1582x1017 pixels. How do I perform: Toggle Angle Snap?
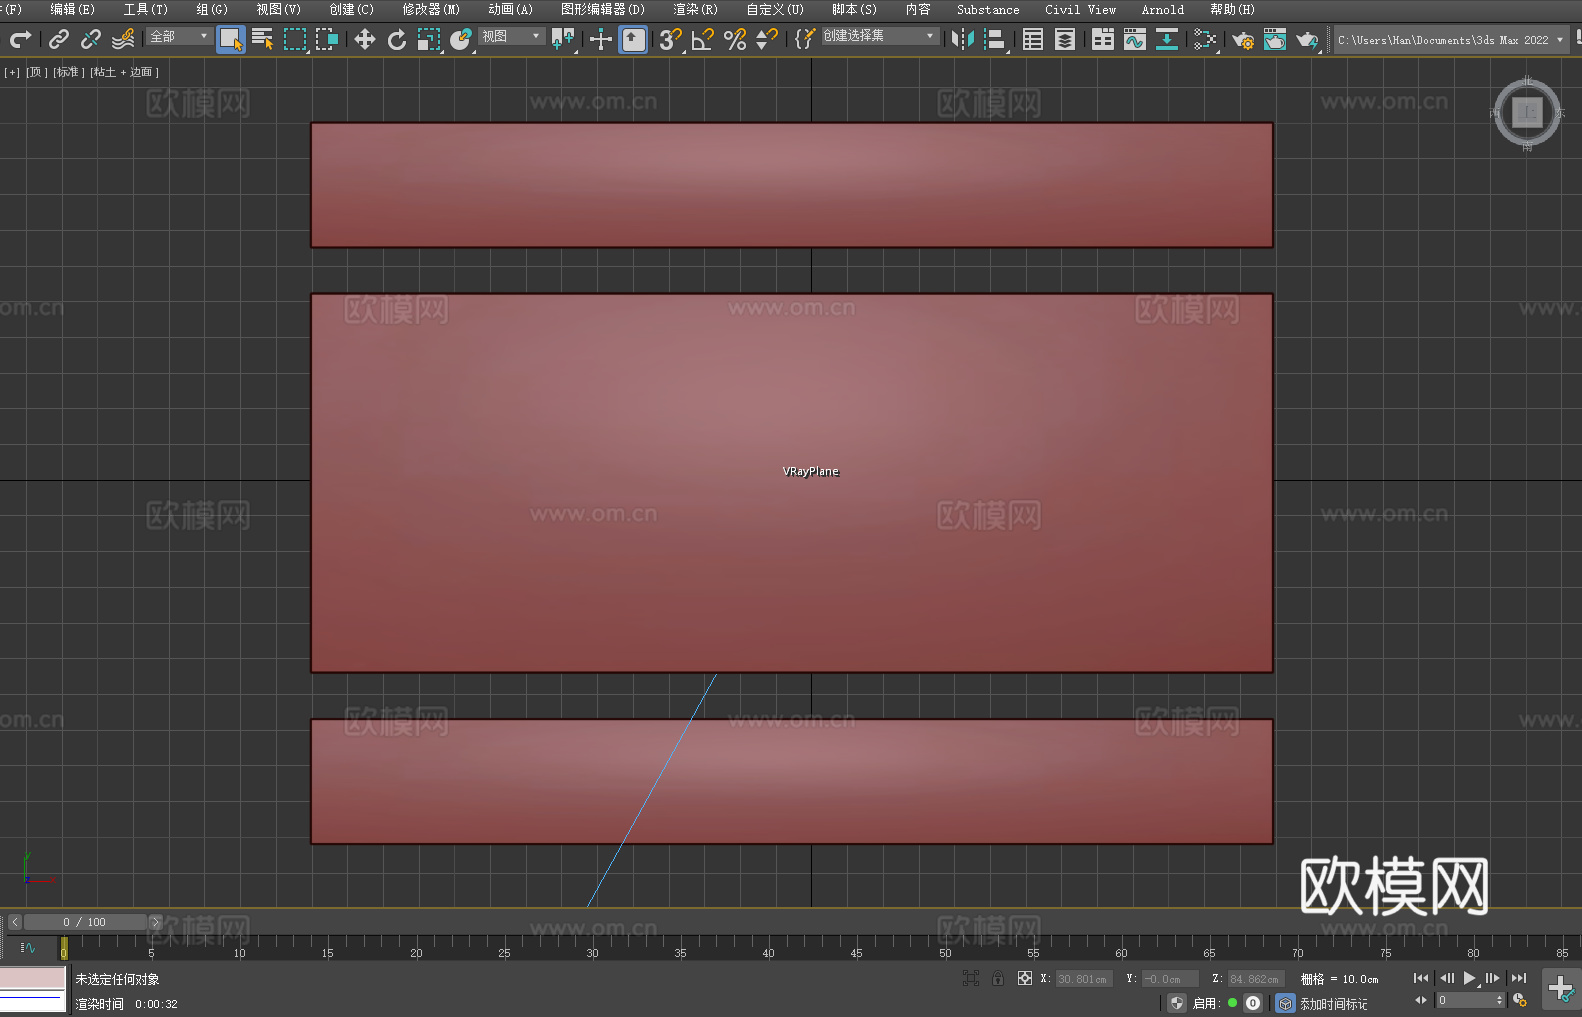703,39
